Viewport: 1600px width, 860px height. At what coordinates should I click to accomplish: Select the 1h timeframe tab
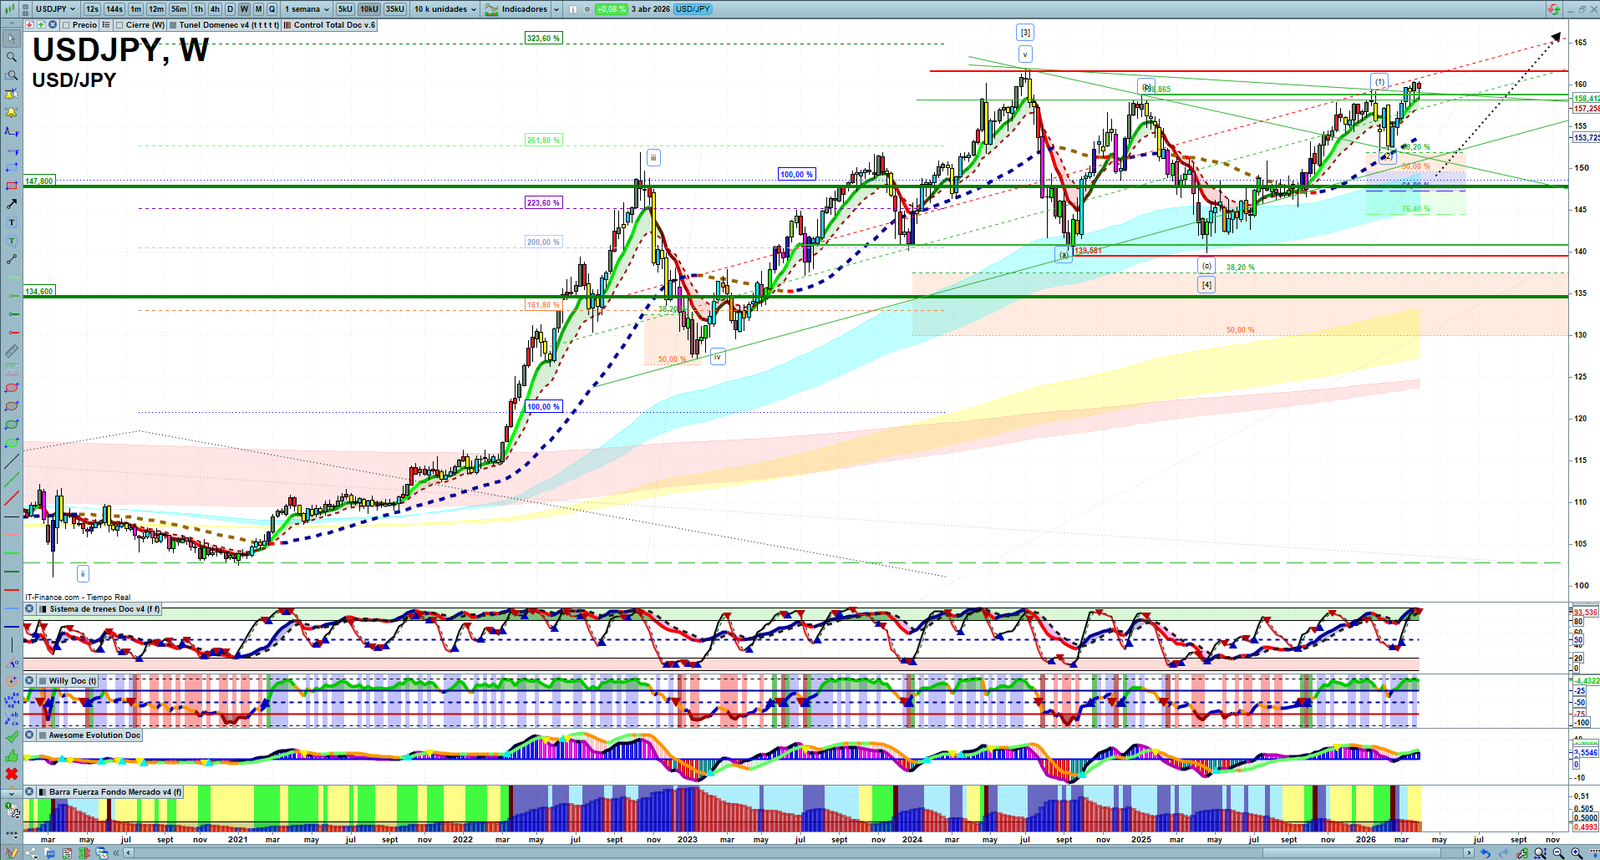[199, 9]
